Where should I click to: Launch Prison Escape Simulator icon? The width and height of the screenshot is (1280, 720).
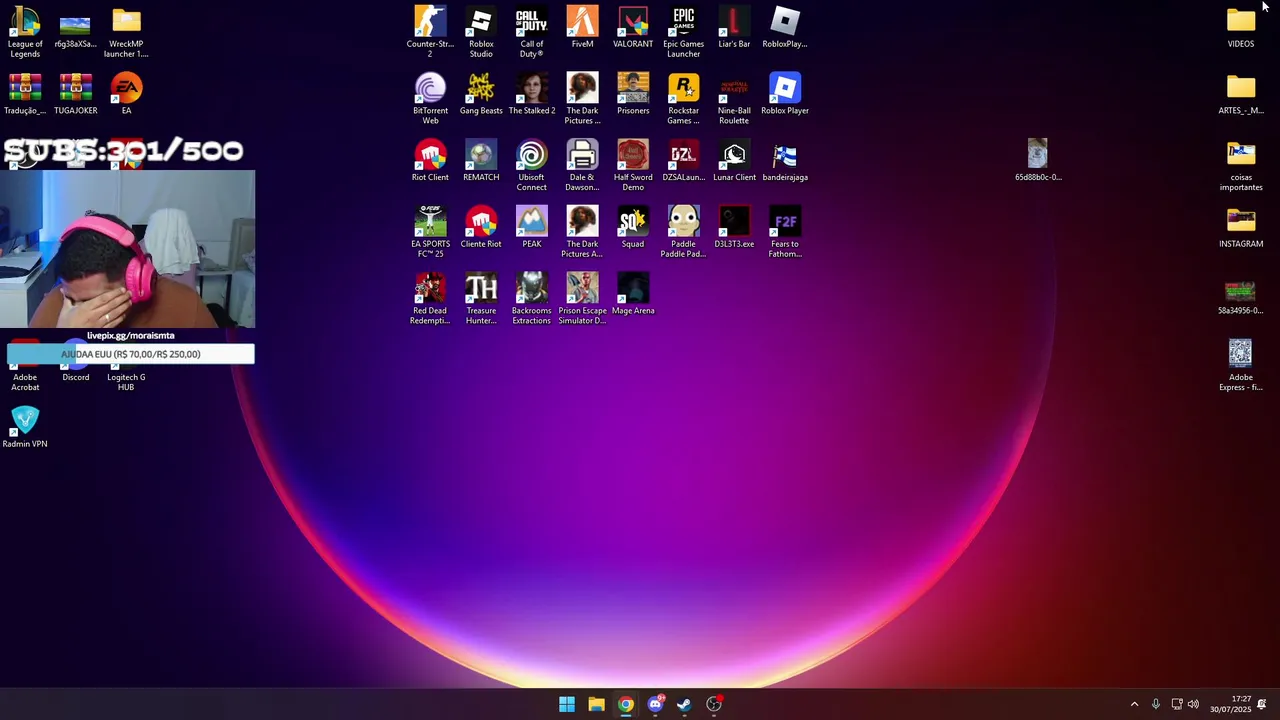pyautogui.click(x=582, y=298)
